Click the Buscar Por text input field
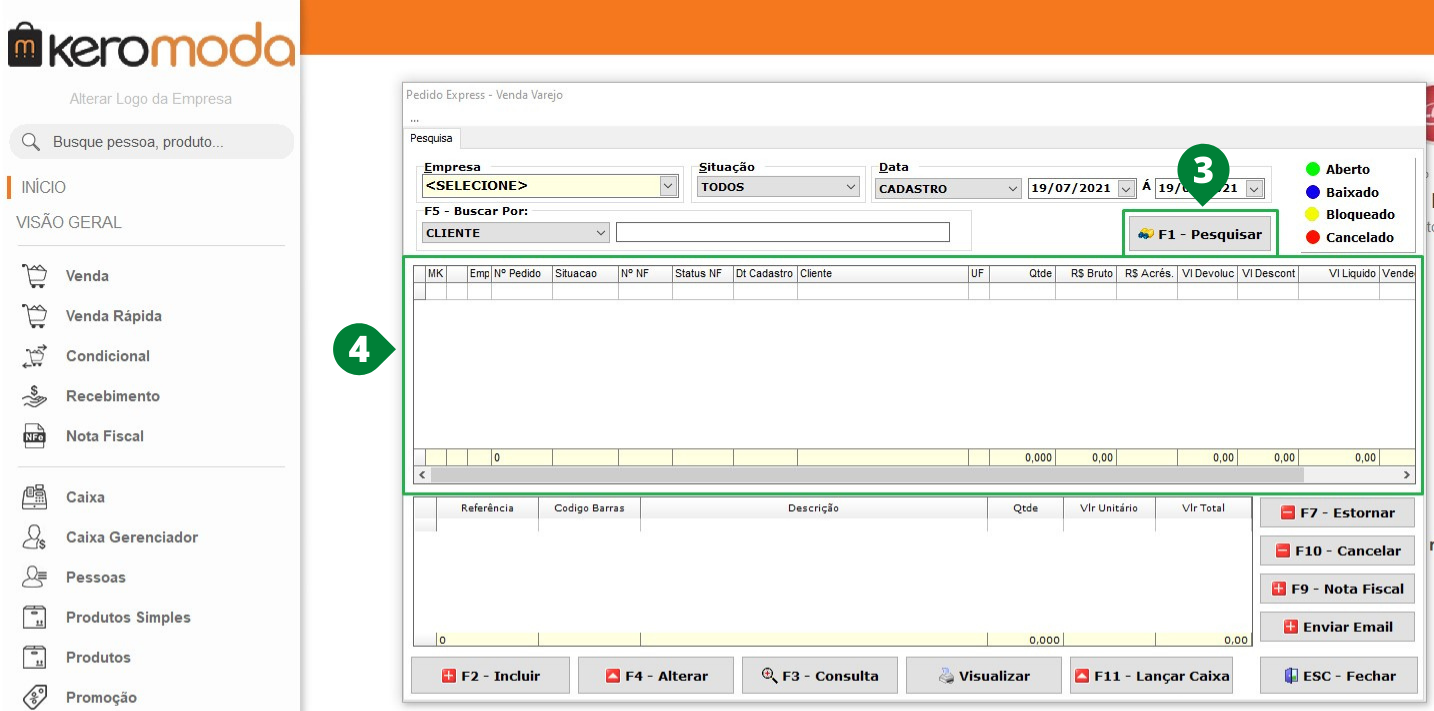 (783, 232)
